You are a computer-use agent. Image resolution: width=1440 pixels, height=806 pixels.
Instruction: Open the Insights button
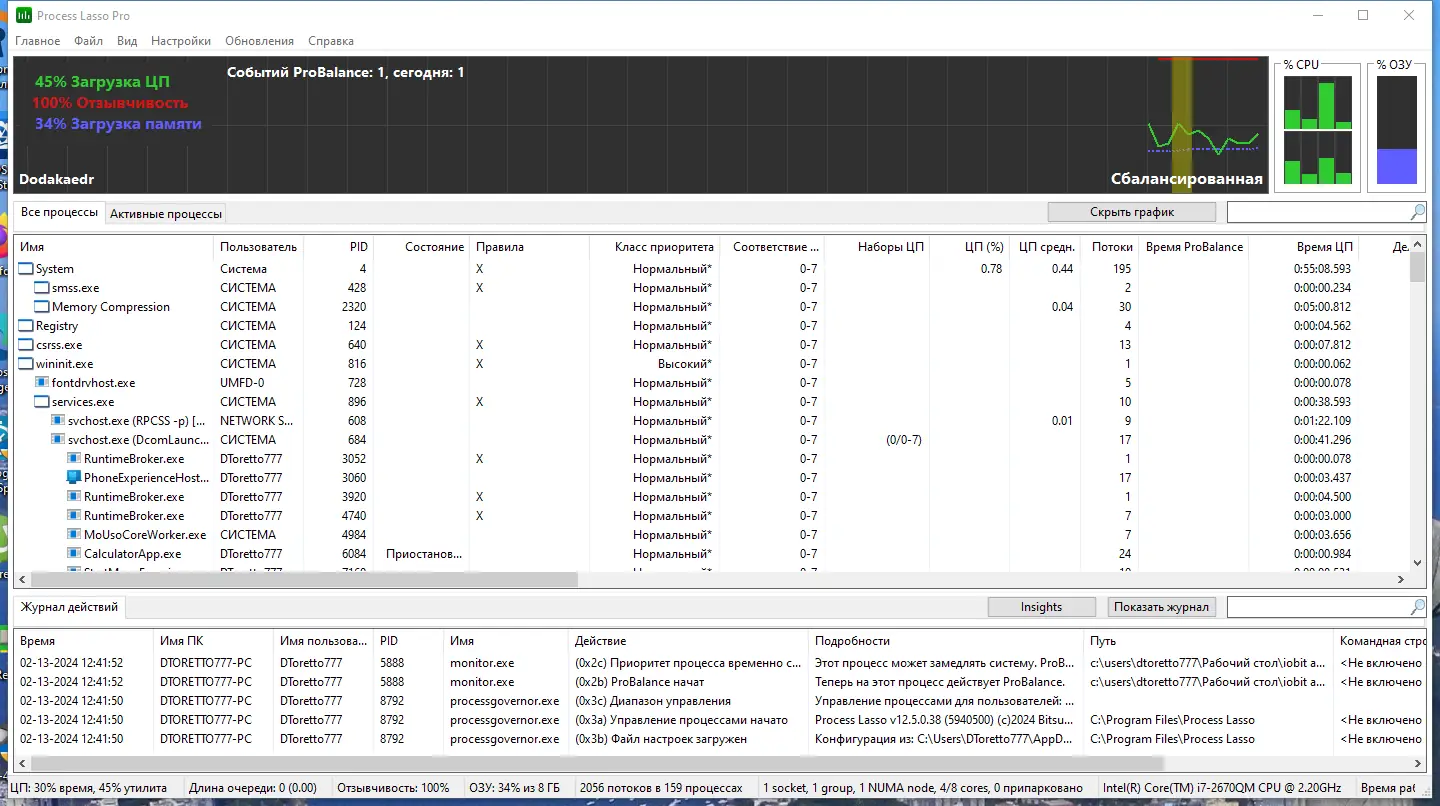tap(1041, 607)
